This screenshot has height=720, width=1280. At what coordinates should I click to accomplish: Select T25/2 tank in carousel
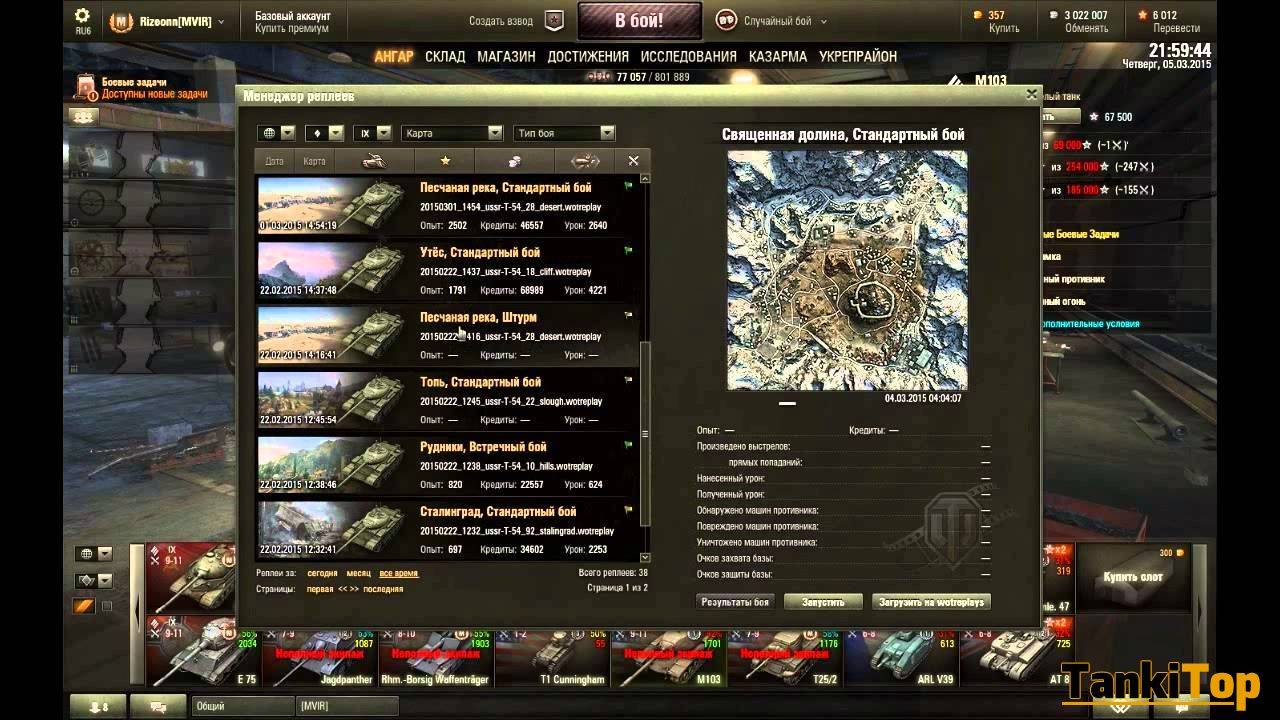(x=784, y=657)
